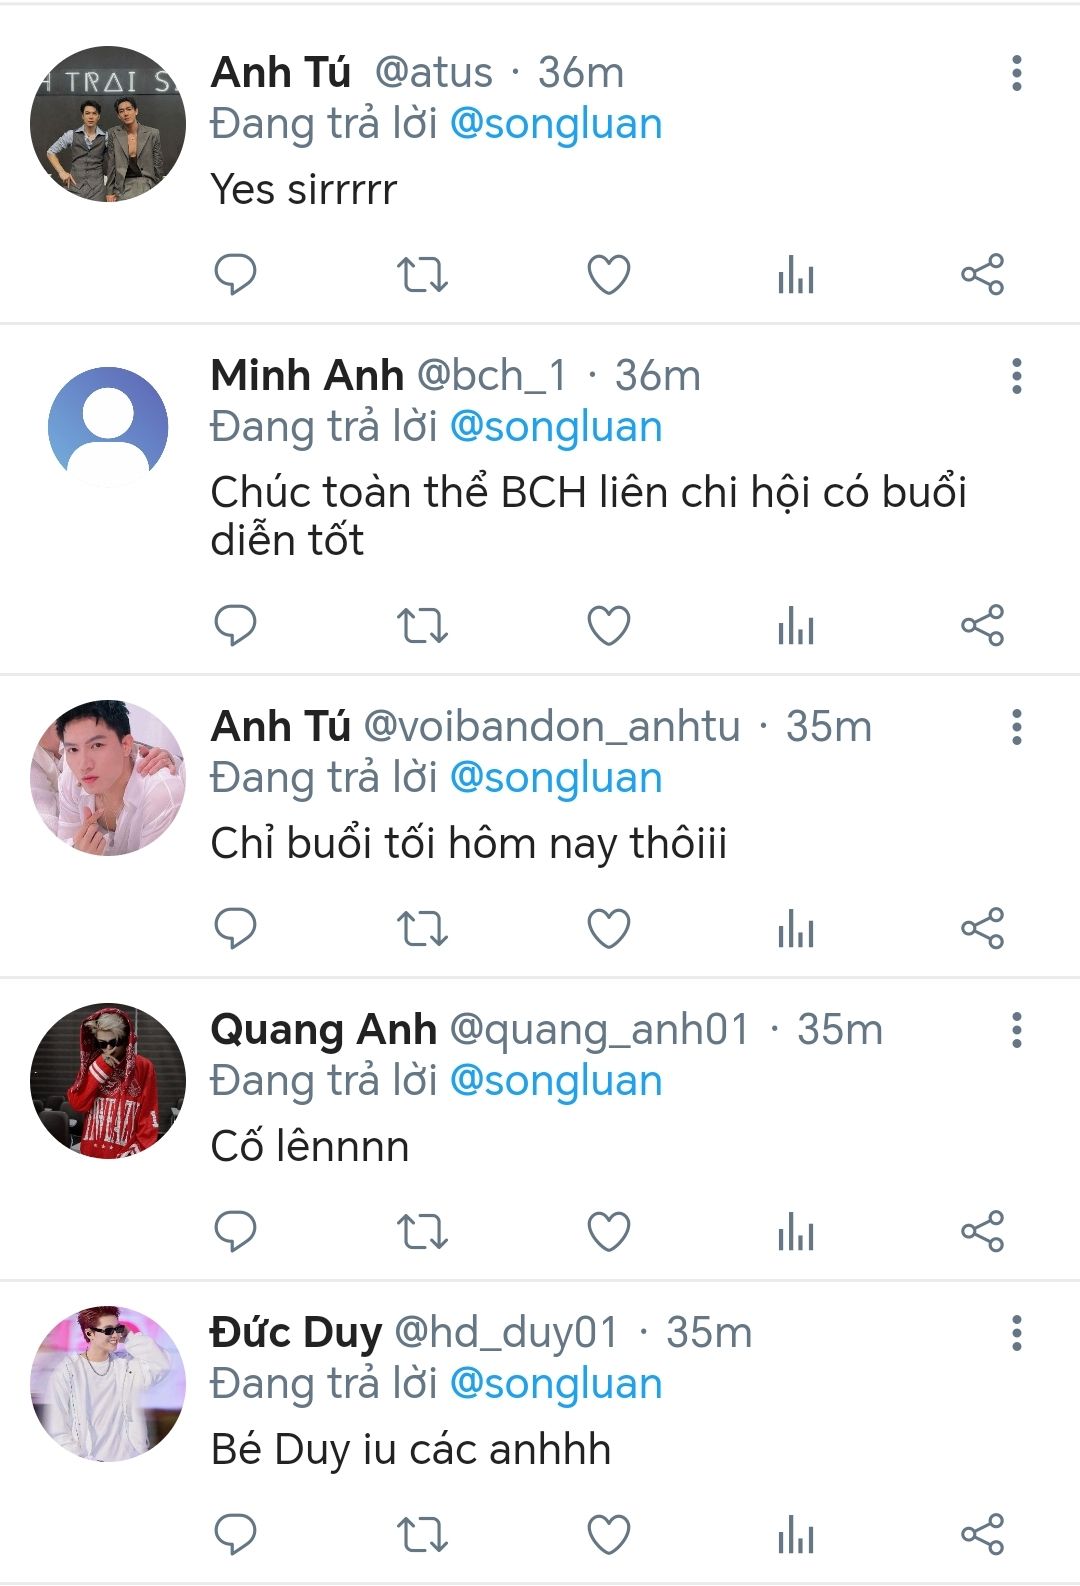The image size is (1080, 1586).
Task: Like the "Chỉ buổi tối hôm nay thôiii" tweet
Action: (x=608, y=929)
